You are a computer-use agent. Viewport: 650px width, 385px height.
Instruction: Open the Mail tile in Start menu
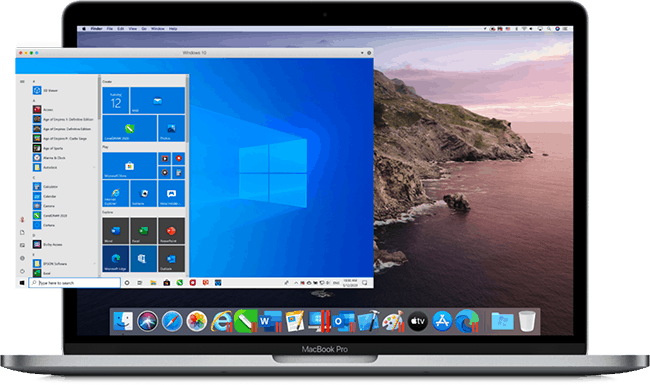158,100
